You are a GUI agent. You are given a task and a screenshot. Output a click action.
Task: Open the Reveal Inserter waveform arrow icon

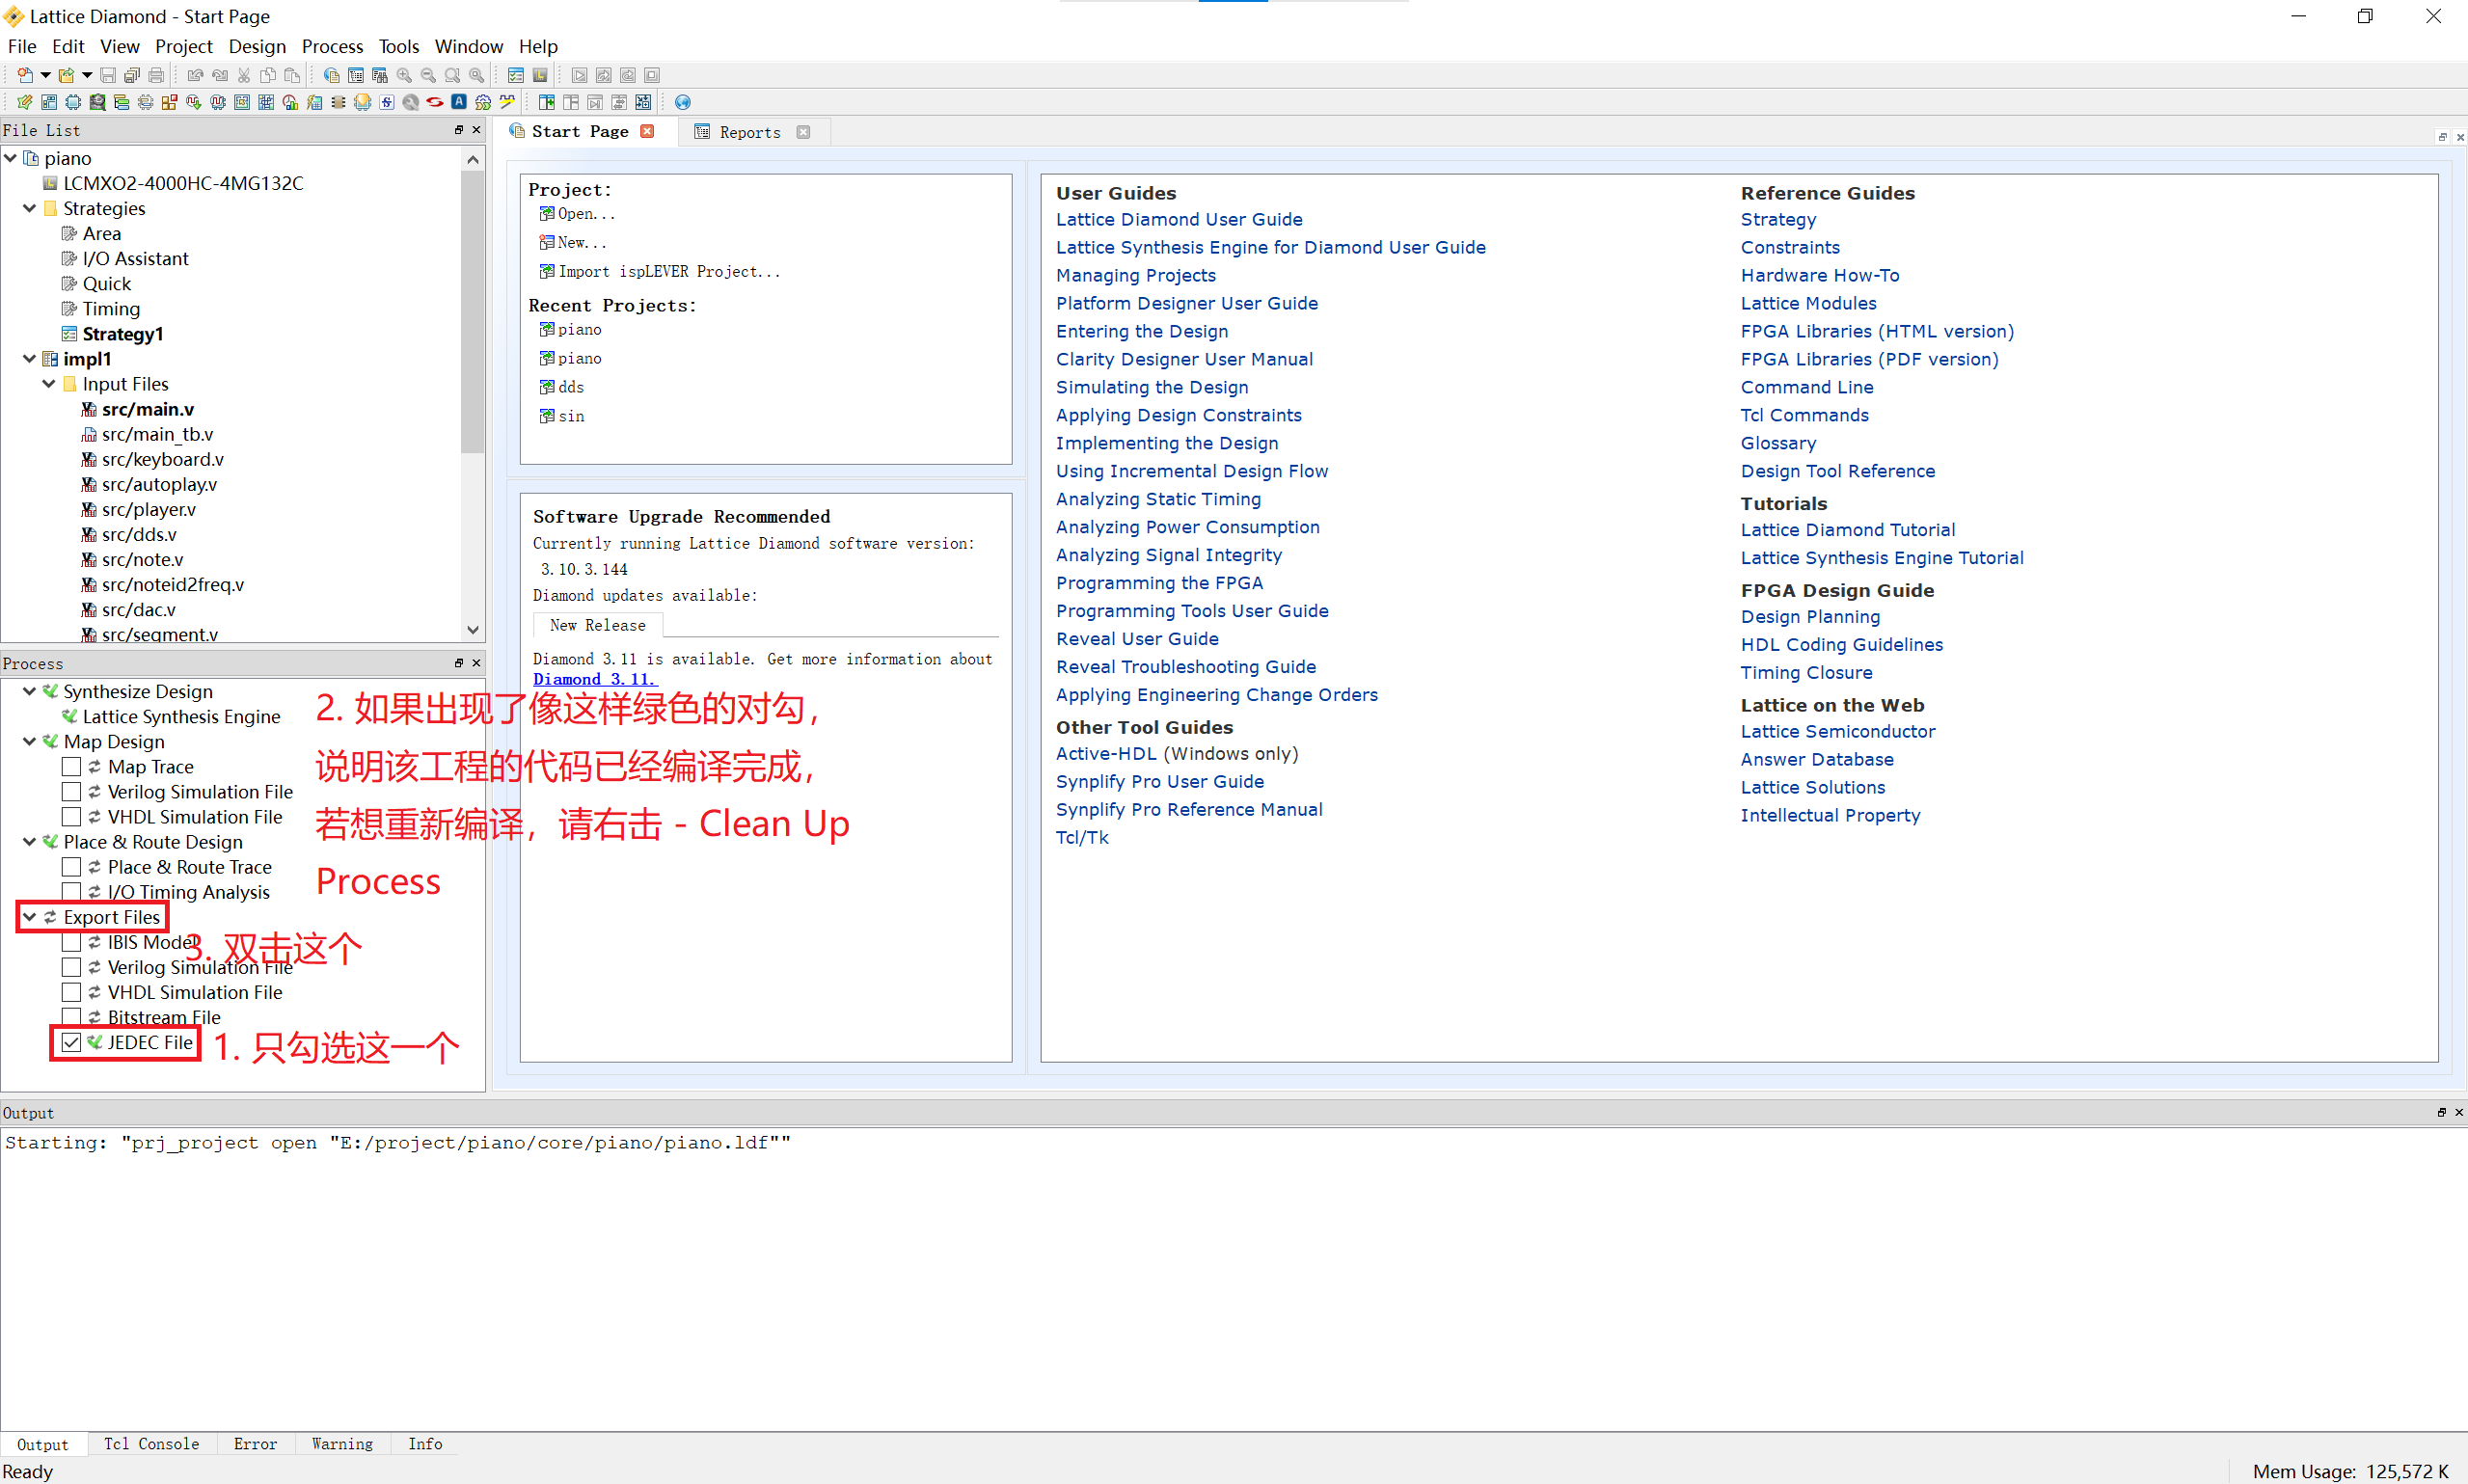[194, 102]
